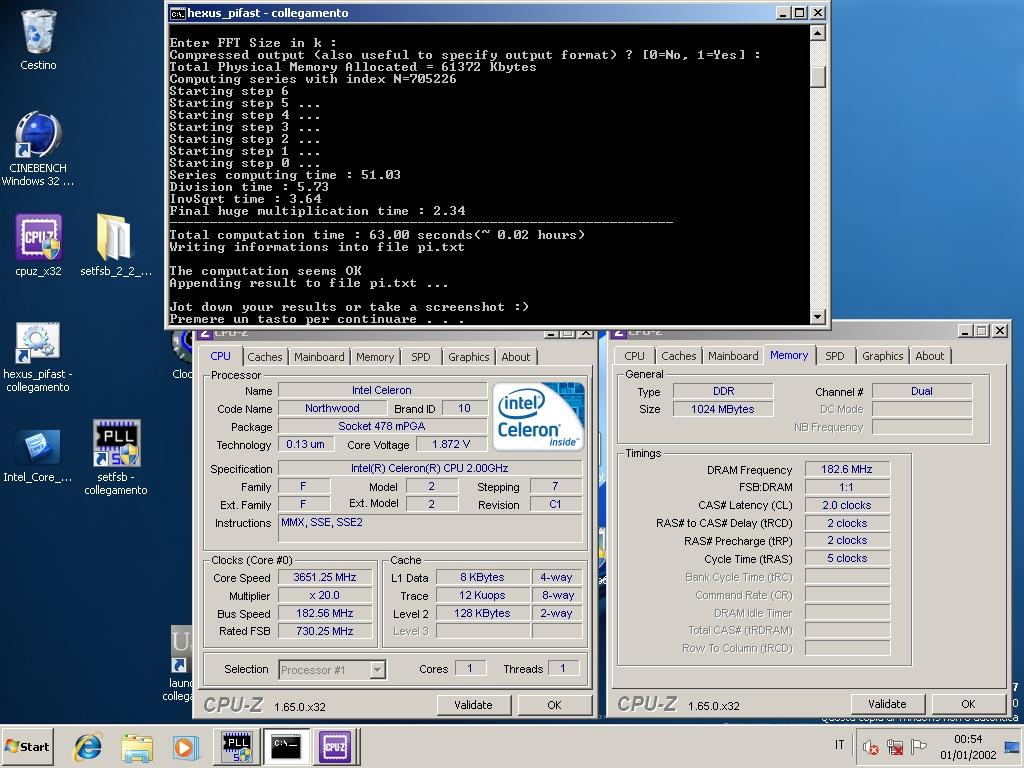Click Validate in right CPU-Z window
This screenshot has width=1024, height=768.
(x=888, y=704)
